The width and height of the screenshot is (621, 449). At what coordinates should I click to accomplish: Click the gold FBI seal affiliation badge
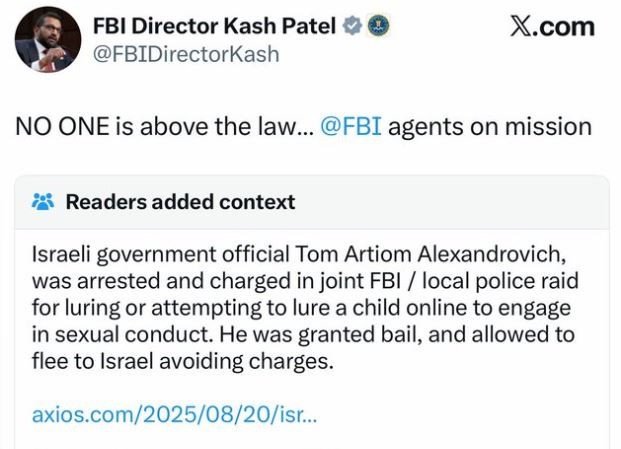(x=379, y=27)
